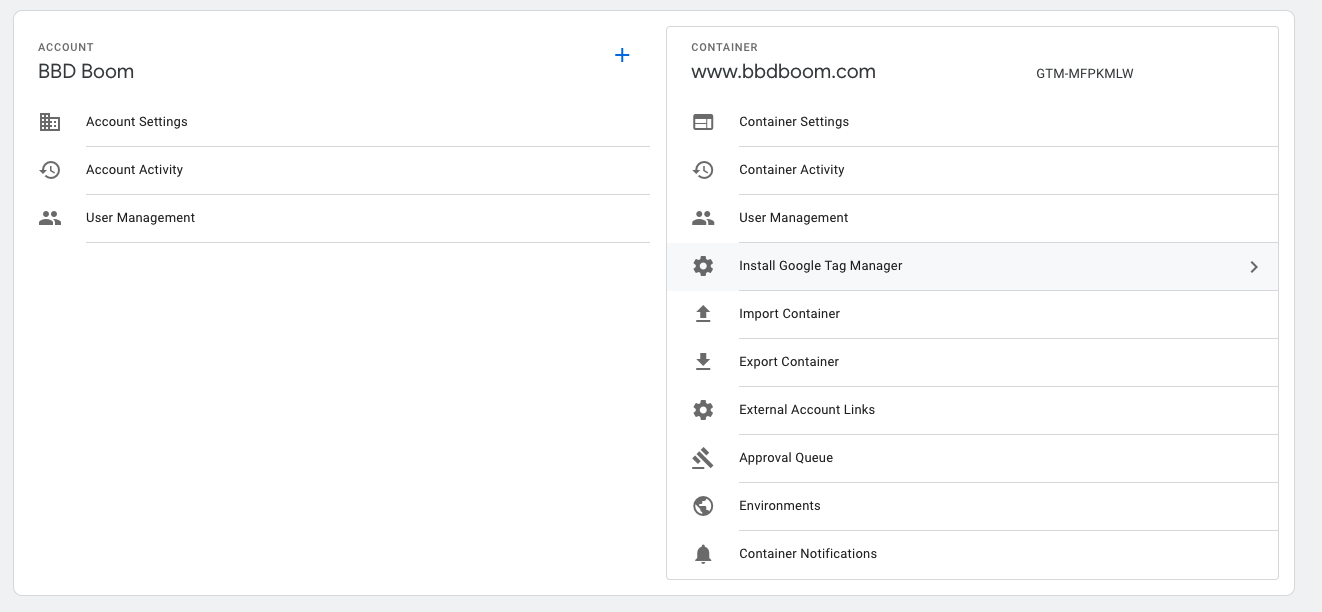The height and width of the screenshot is (612, 1322).
Task: Open container User Management
Action: coord(793,217)
